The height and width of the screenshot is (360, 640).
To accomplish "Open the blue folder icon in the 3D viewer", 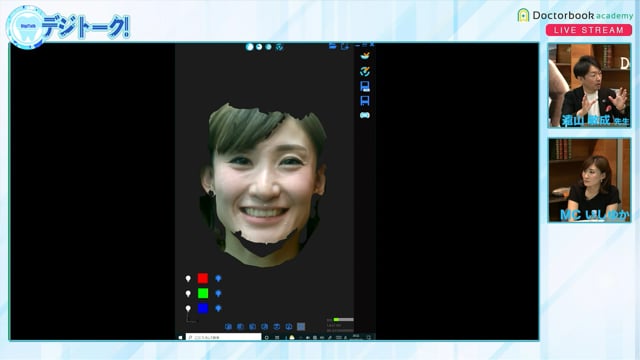I will click(x=333, y=46).
